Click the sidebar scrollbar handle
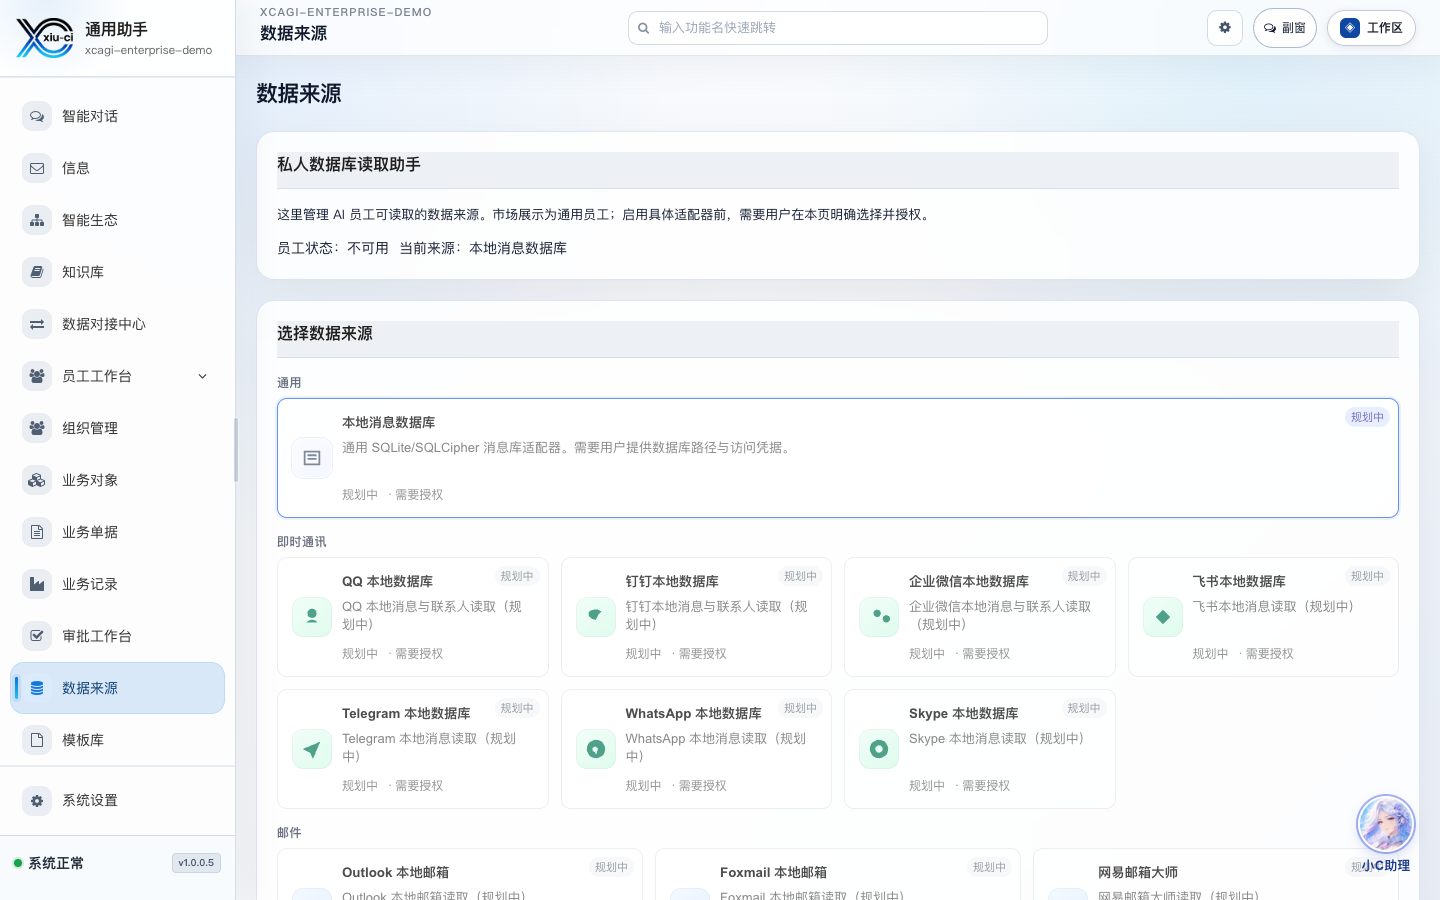 [x=236, y=450]
